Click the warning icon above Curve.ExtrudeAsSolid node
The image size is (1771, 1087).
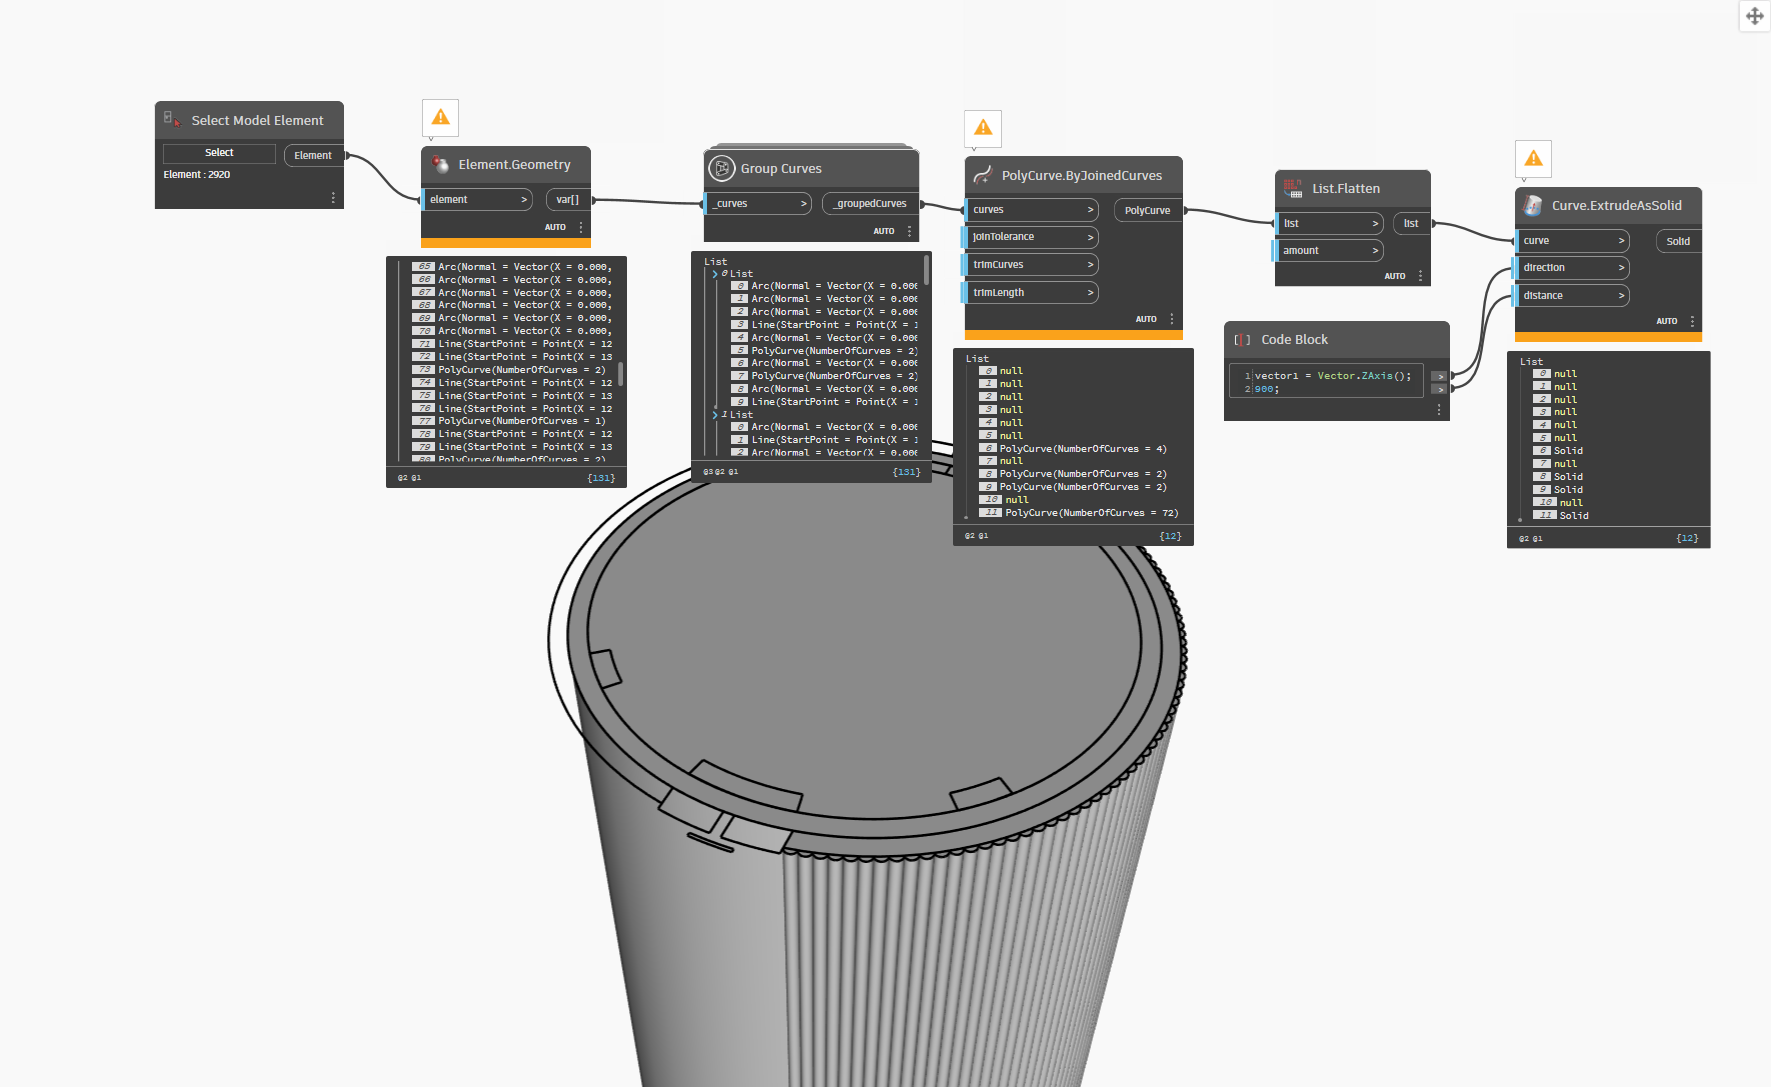[1533, 159]
